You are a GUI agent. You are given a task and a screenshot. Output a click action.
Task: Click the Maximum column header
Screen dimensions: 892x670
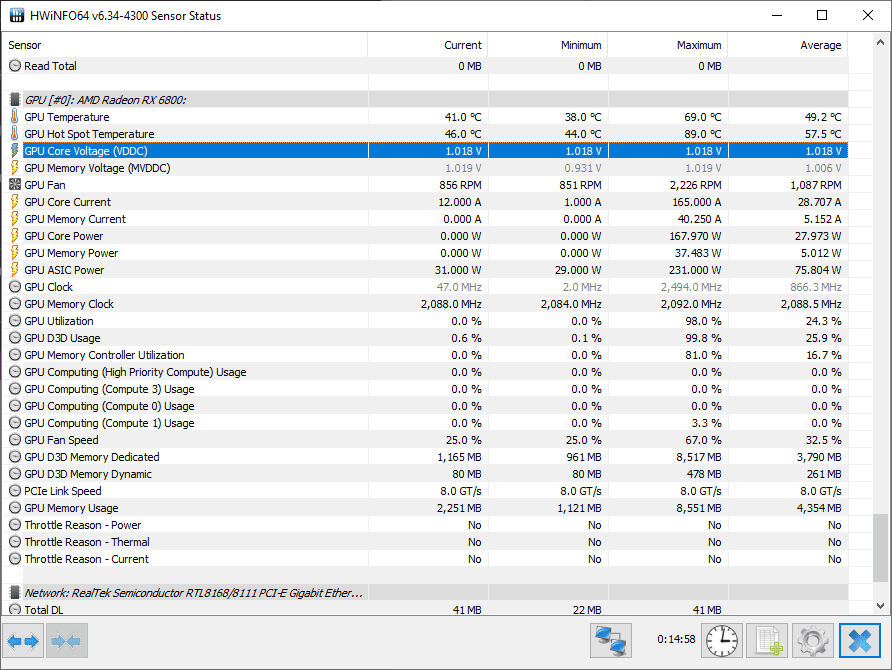point(668,45)
